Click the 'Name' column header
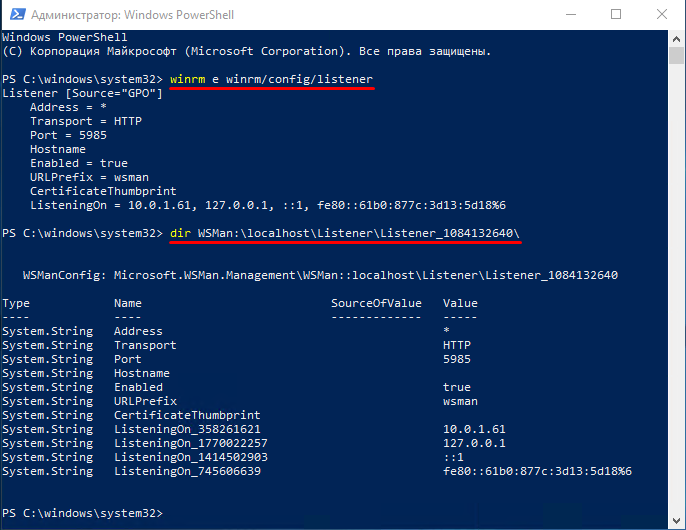The image size is (686, 530). (x=128, y=303)
